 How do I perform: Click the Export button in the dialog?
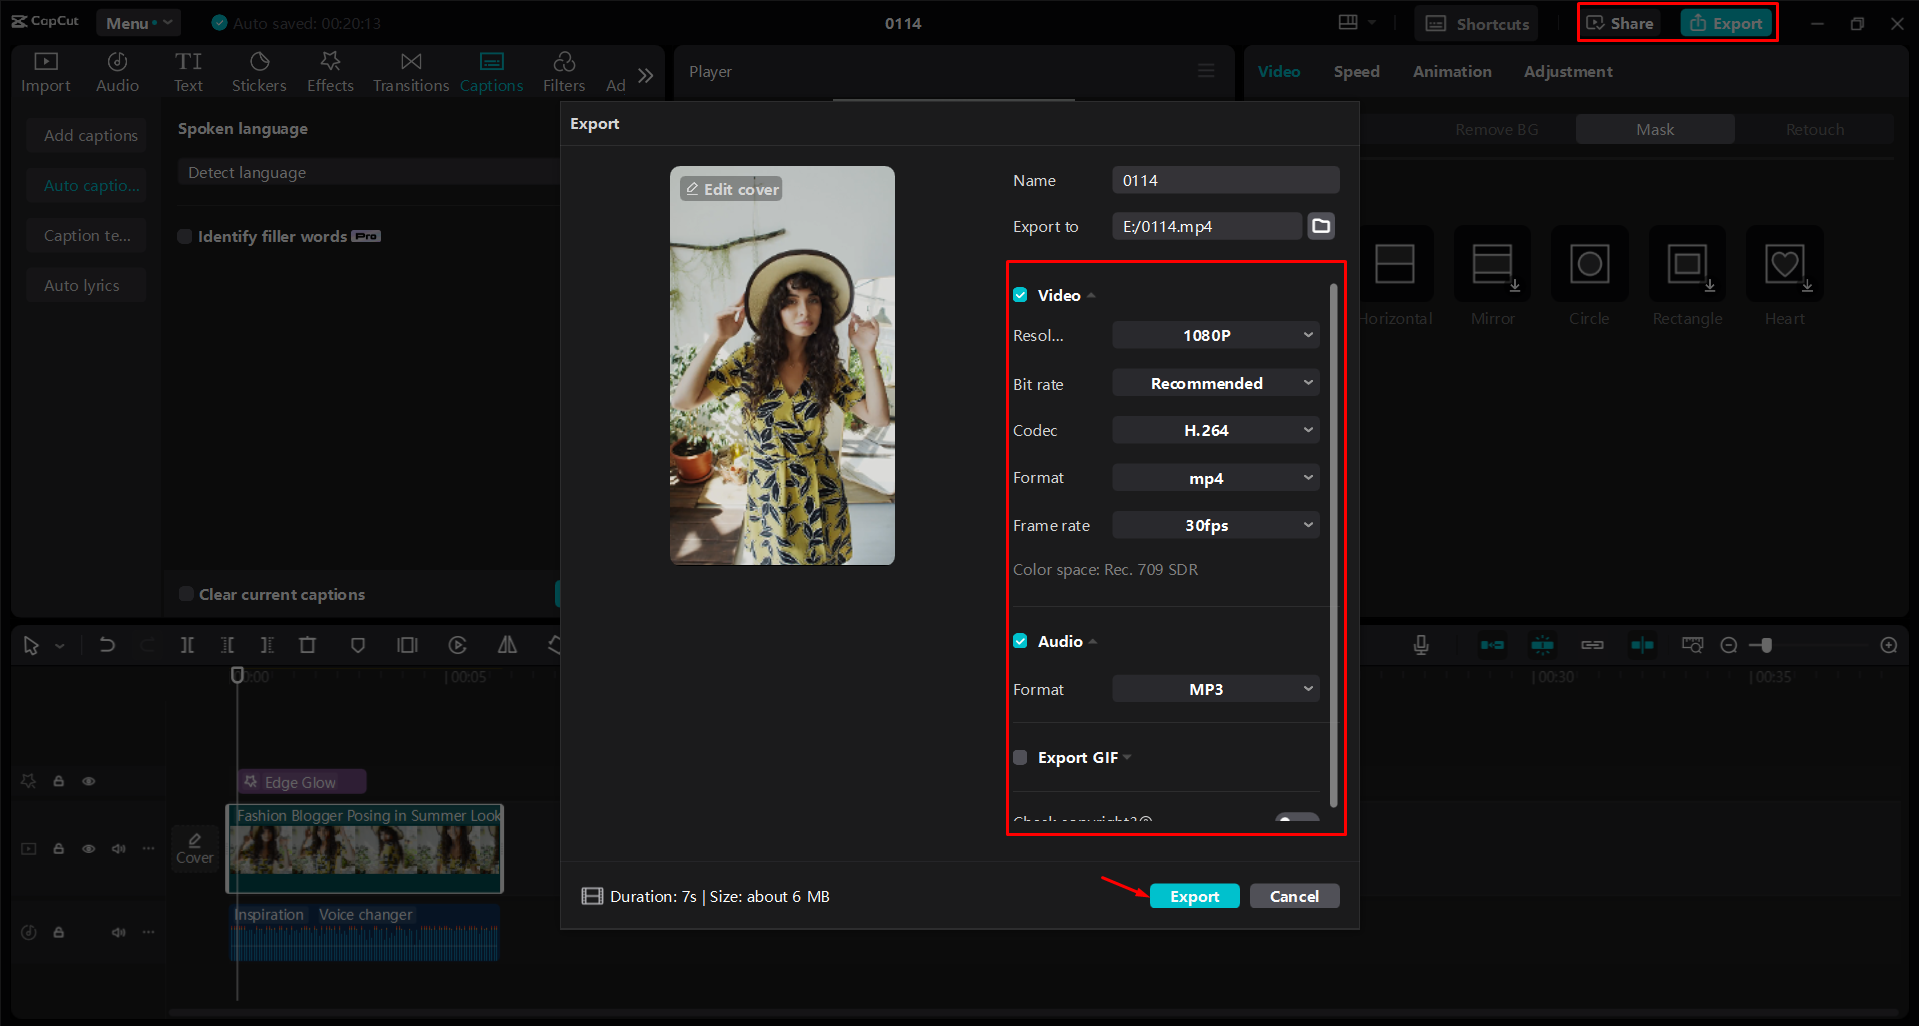tap(1194, 895)
